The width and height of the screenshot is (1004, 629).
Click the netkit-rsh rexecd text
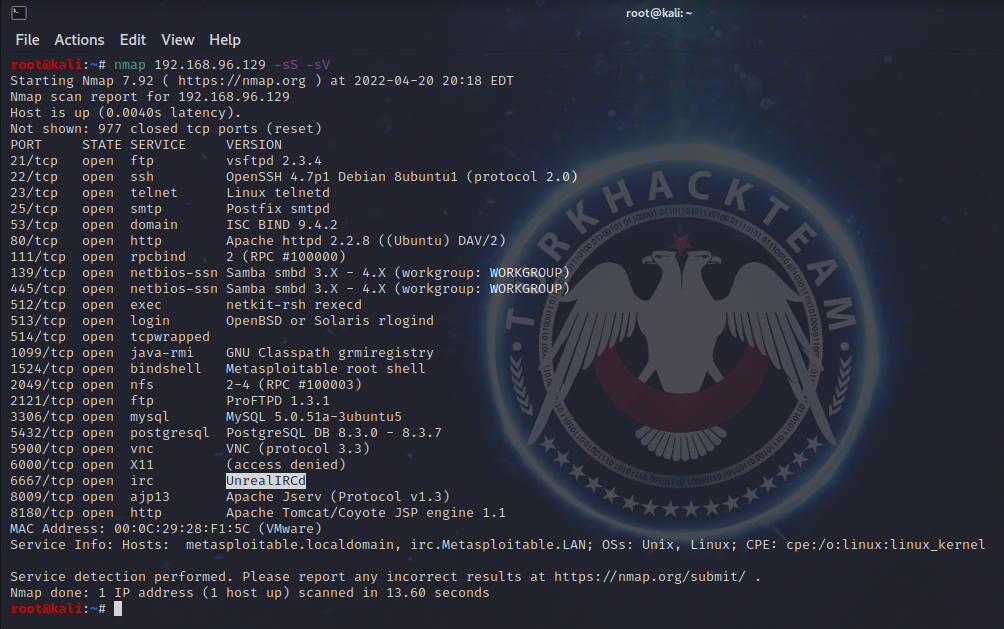point(294,305)
